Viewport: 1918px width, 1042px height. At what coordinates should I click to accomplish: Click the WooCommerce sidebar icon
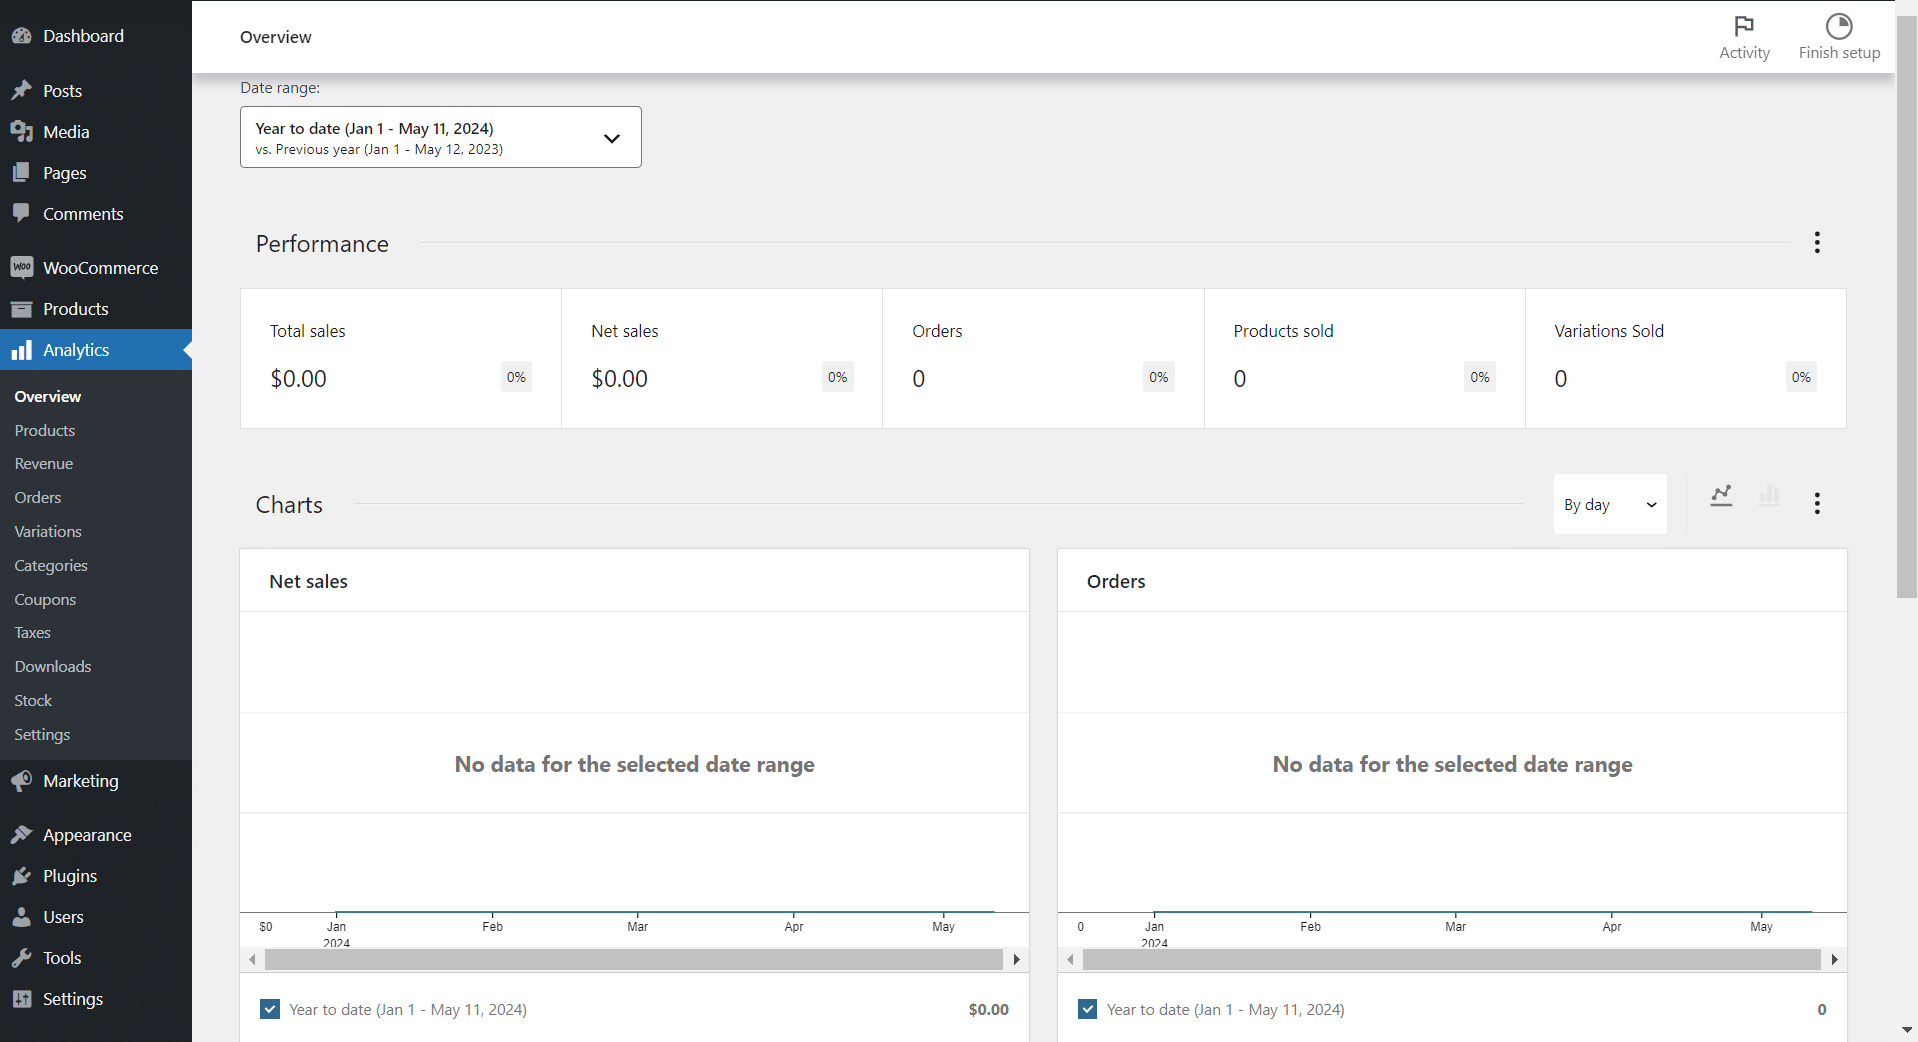[21, 267]
